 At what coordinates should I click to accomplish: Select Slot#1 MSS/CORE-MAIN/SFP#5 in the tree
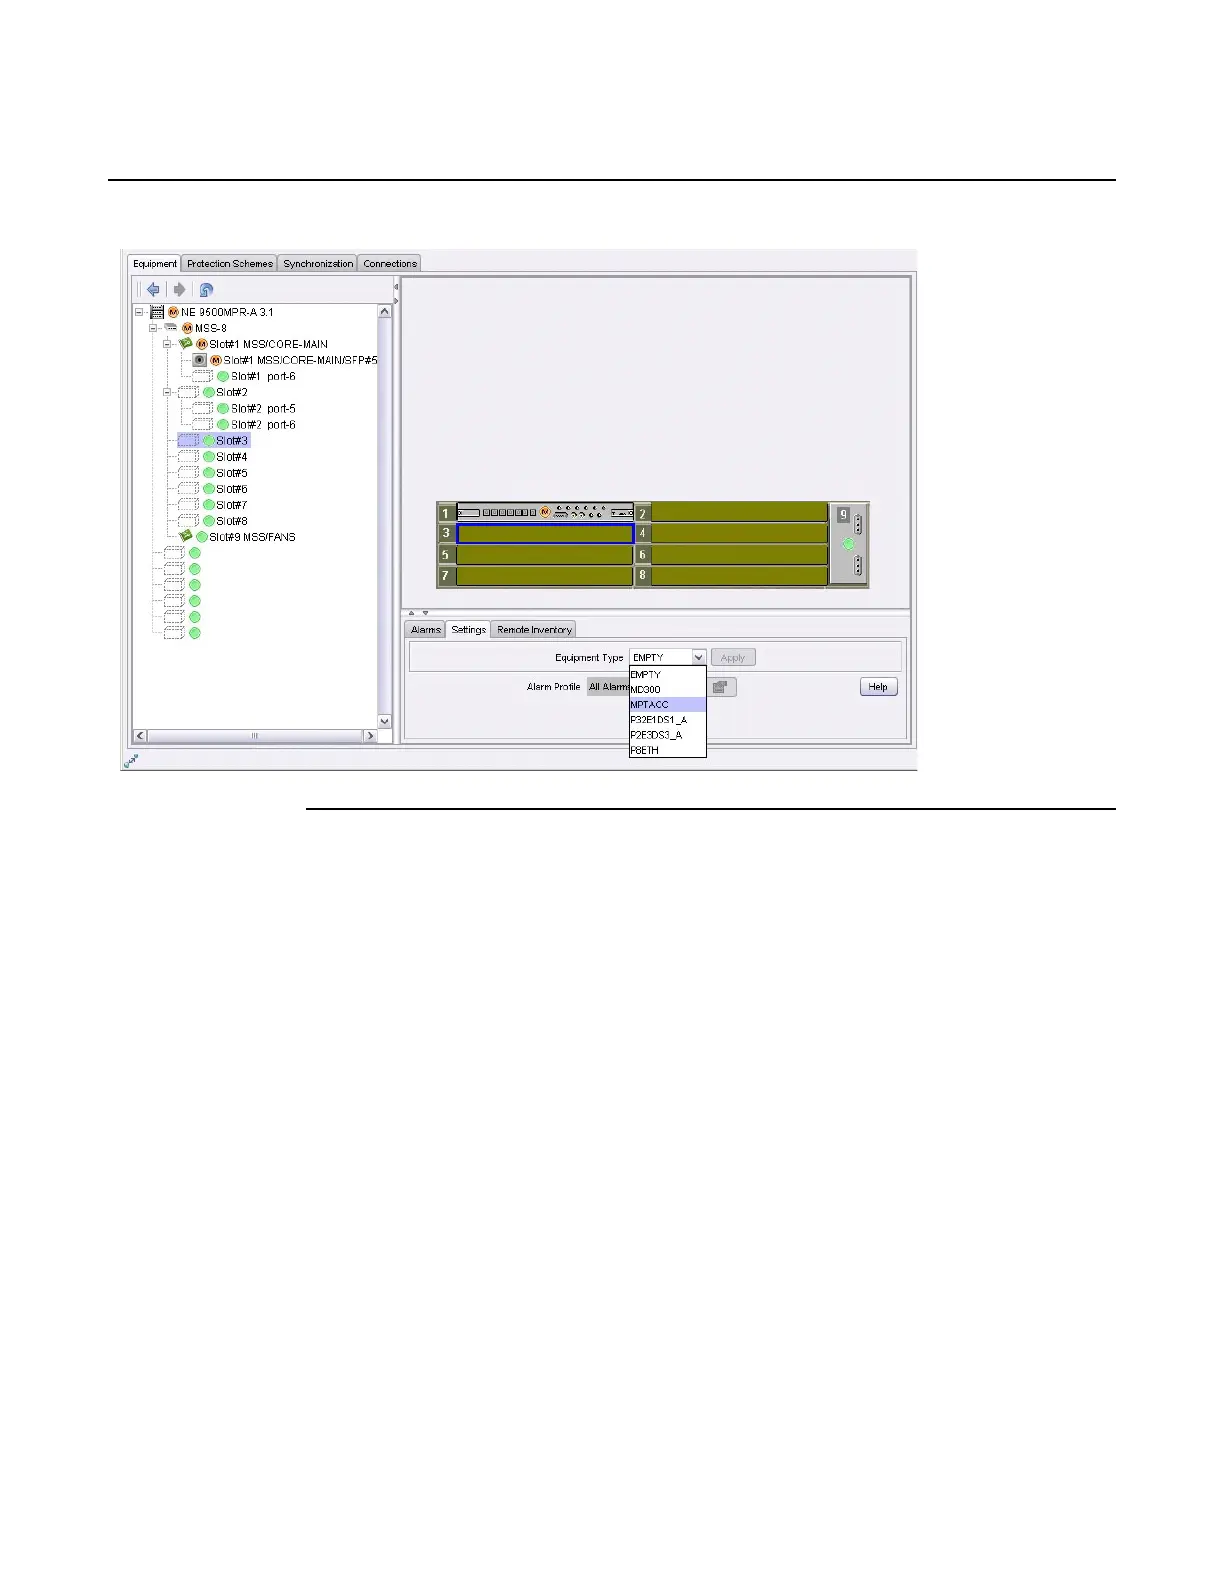click(x=300, y=360)
